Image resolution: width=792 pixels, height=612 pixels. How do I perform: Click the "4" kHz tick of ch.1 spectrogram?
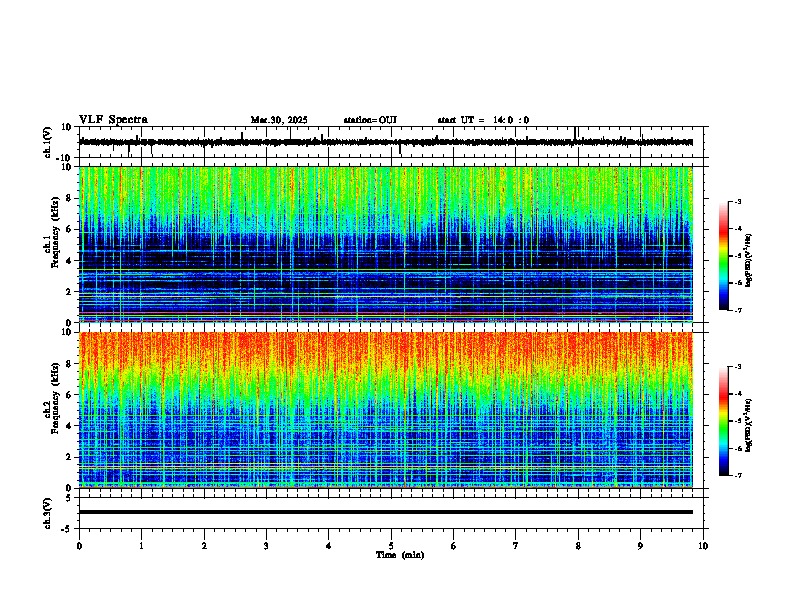(70, 261)
